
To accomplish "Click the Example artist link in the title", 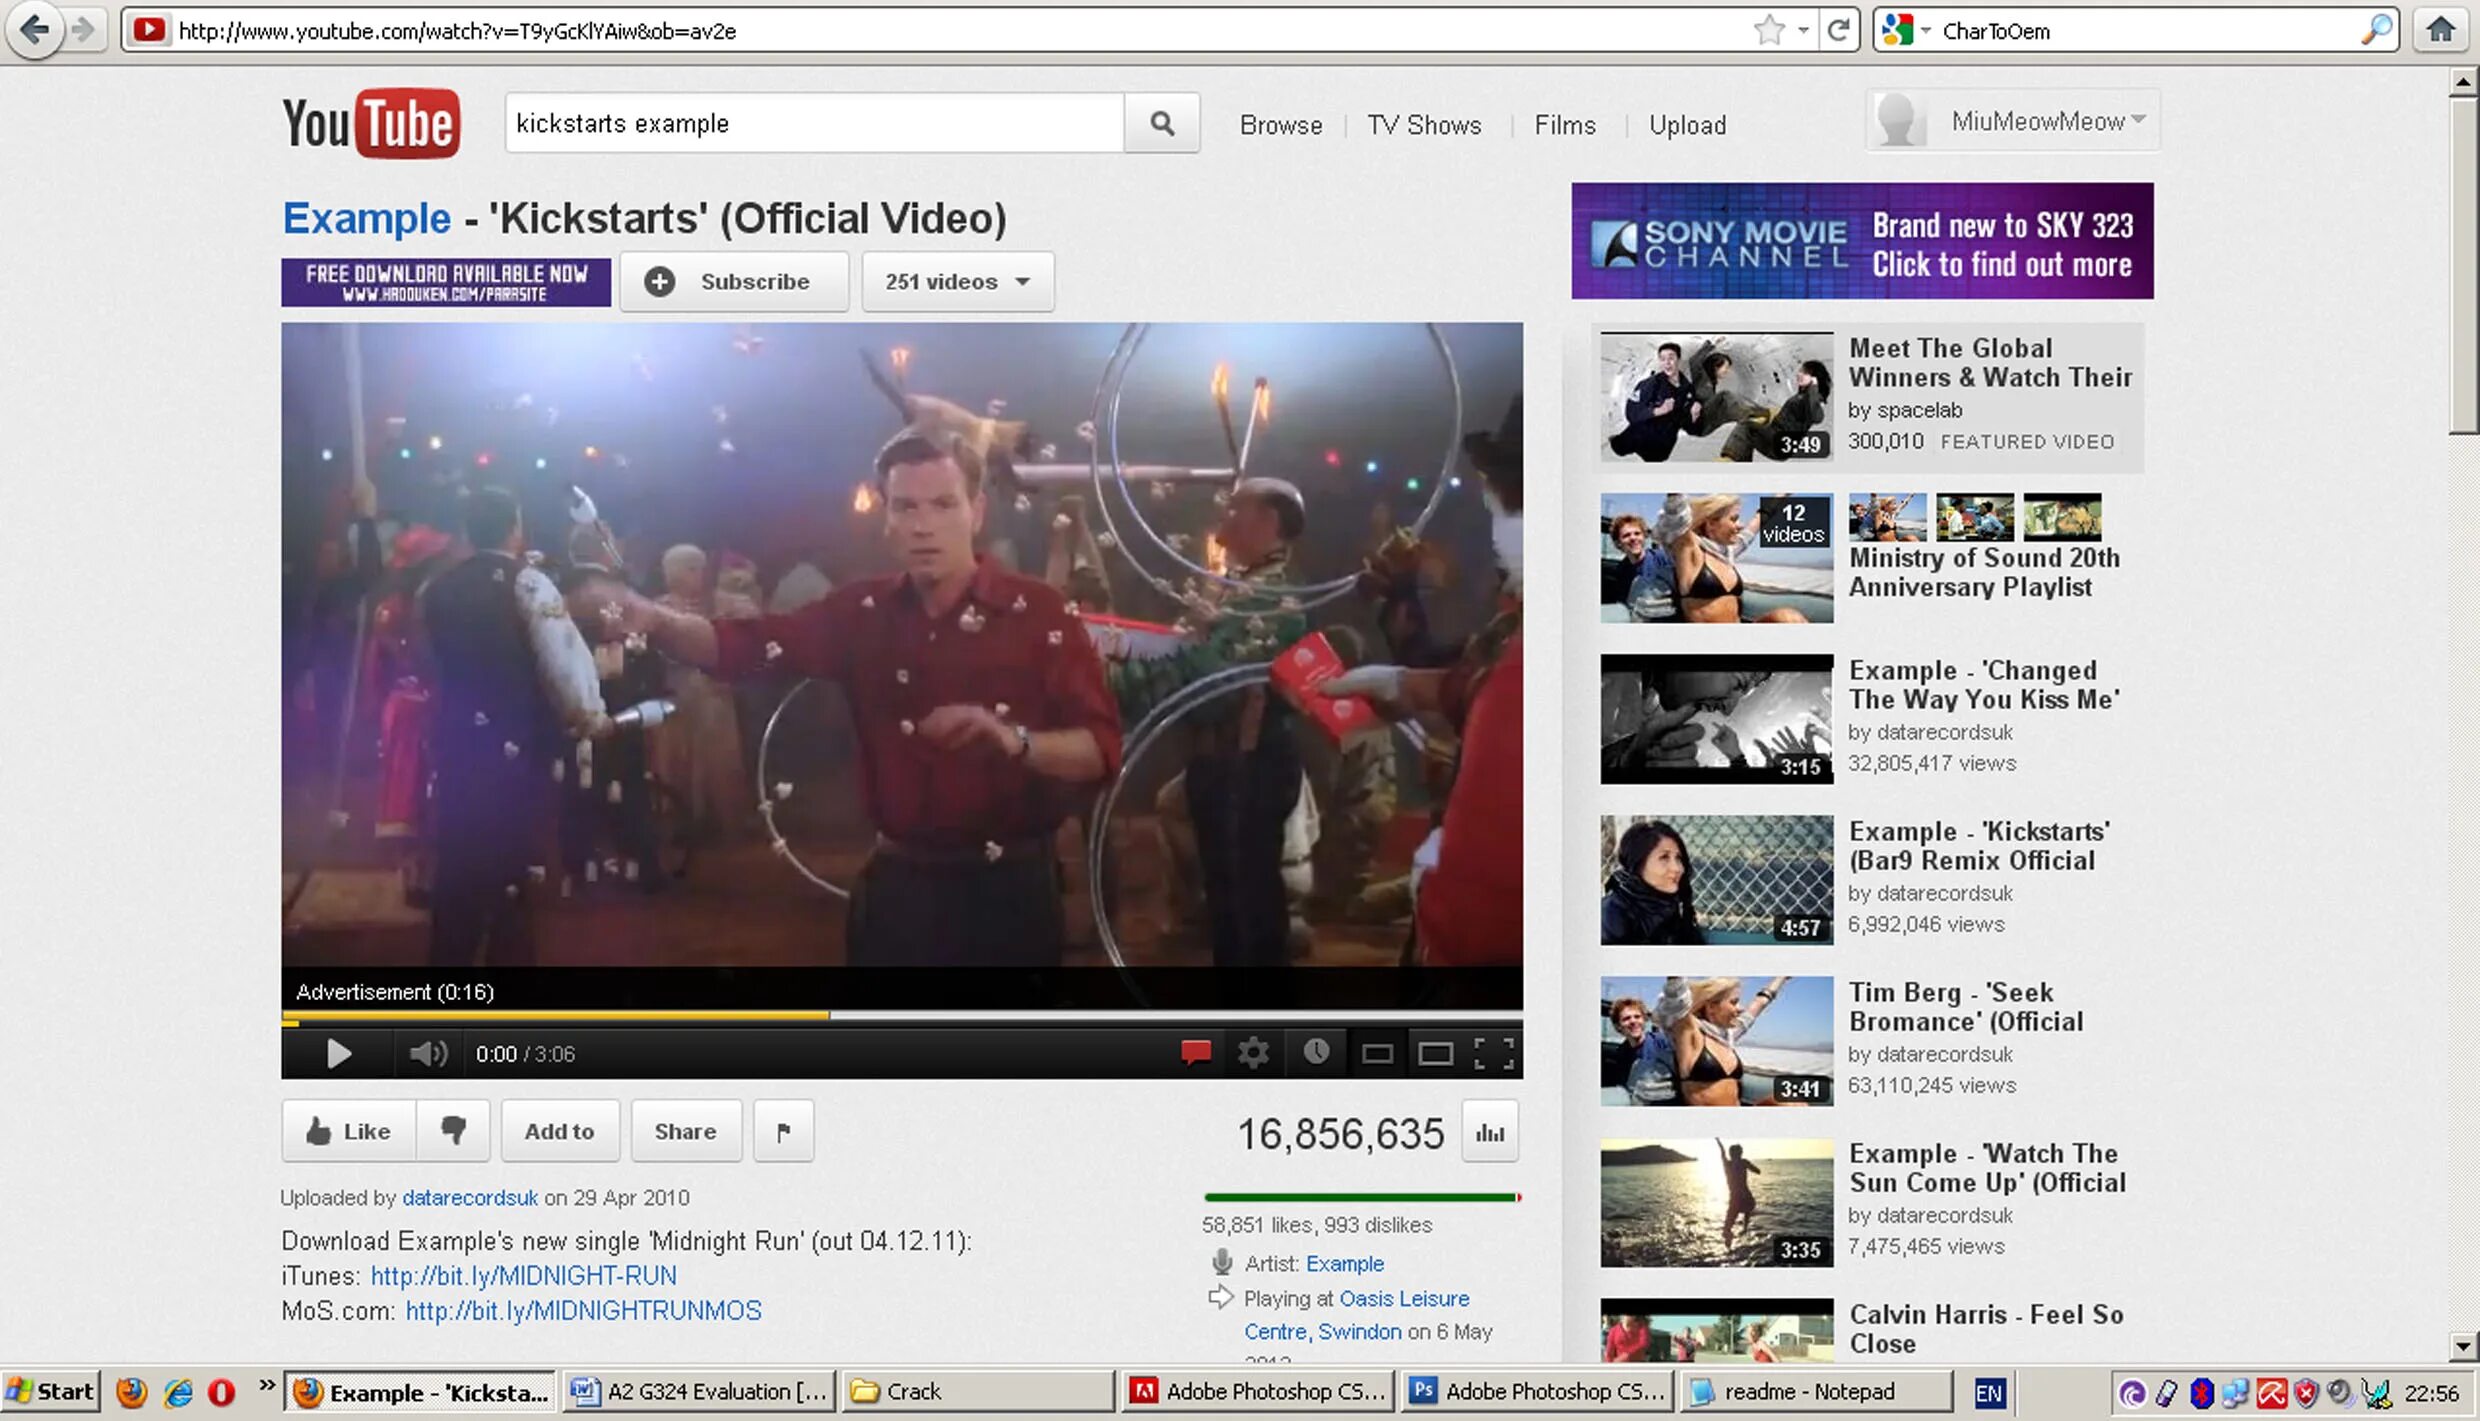I will click(367, 218).
